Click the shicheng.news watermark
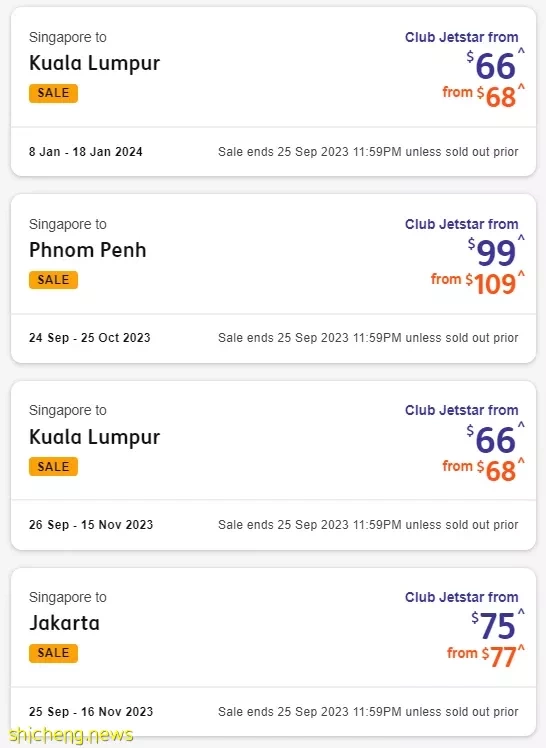 point(71,735)
